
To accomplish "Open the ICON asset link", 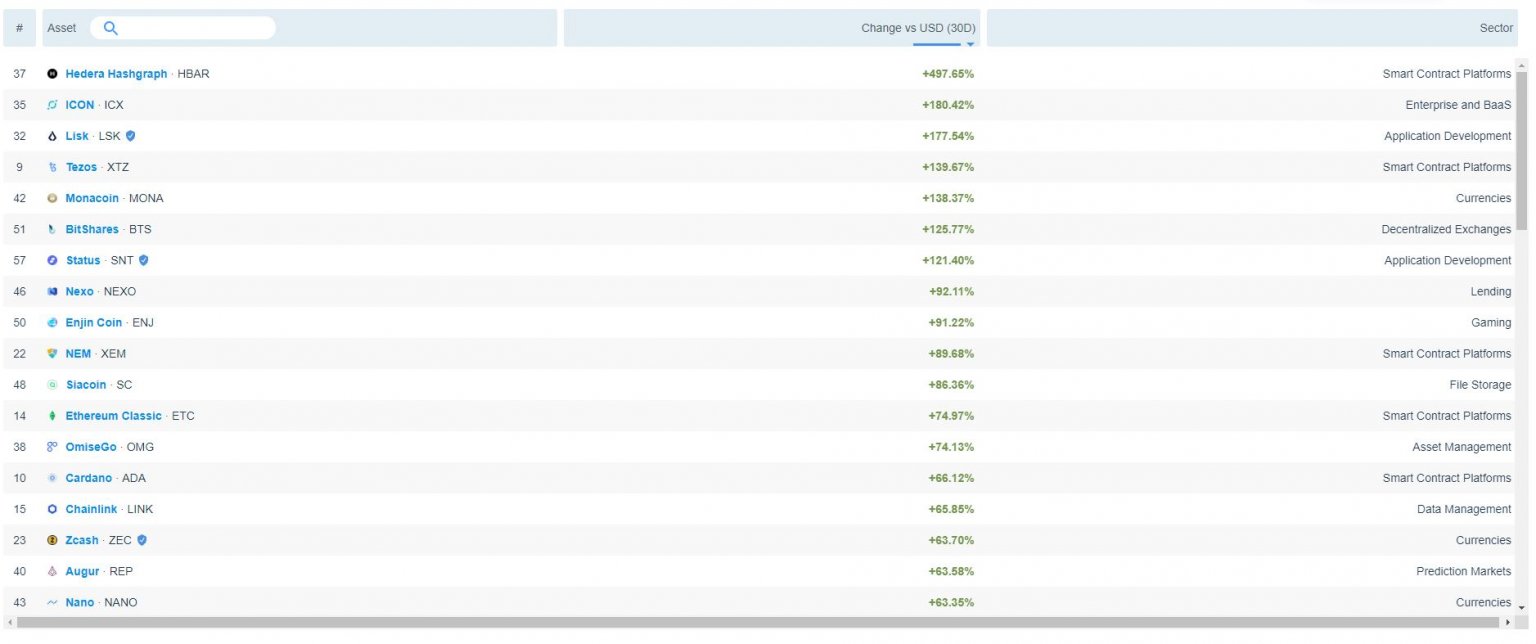I will point(80,105).
